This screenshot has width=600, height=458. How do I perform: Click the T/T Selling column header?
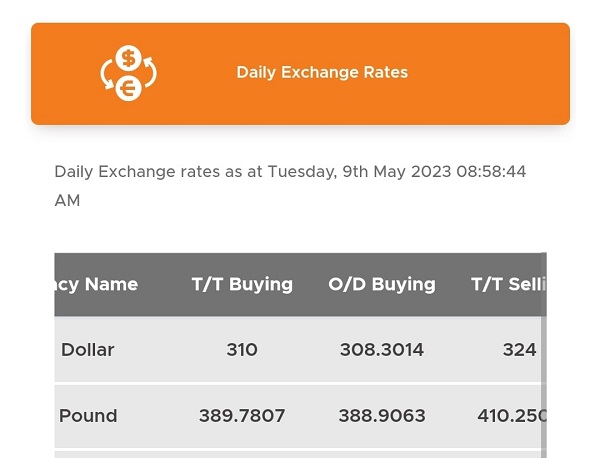(x=509, y=284)
